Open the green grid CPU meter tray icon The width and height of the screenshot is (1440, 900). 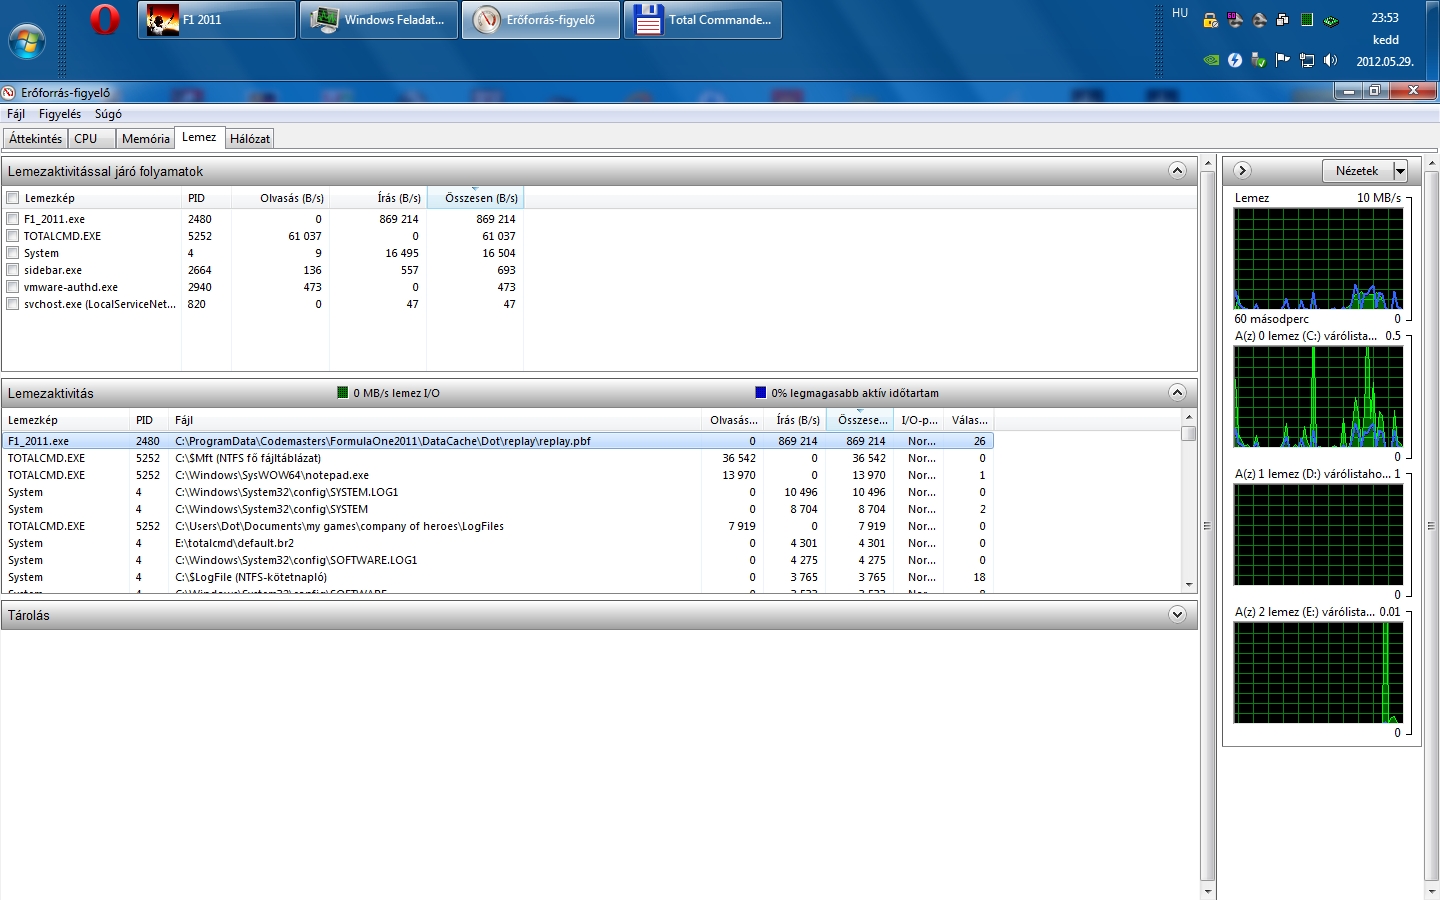click(x=1307, y=19)
